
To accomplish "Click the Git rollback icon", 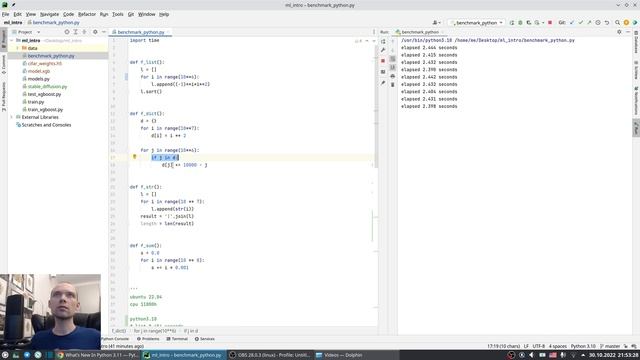I will click(x=607, y=23).
